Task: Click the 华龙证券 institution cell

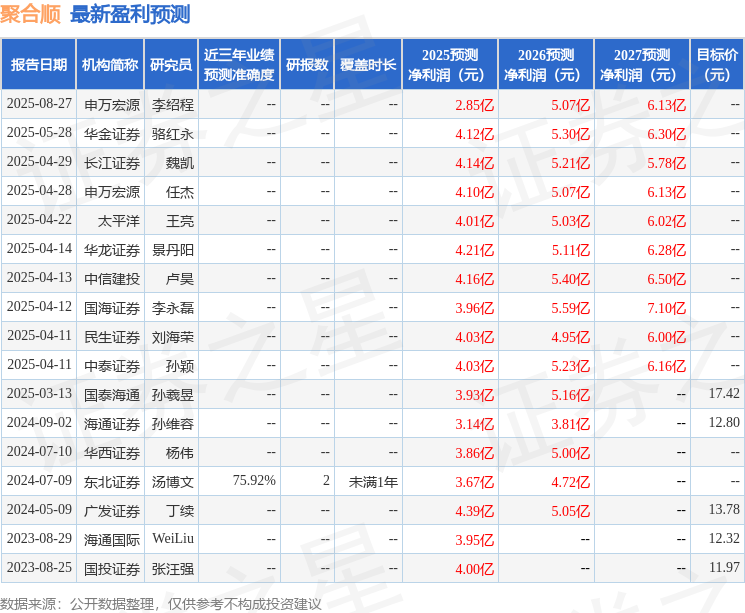Action: [112, 250]
